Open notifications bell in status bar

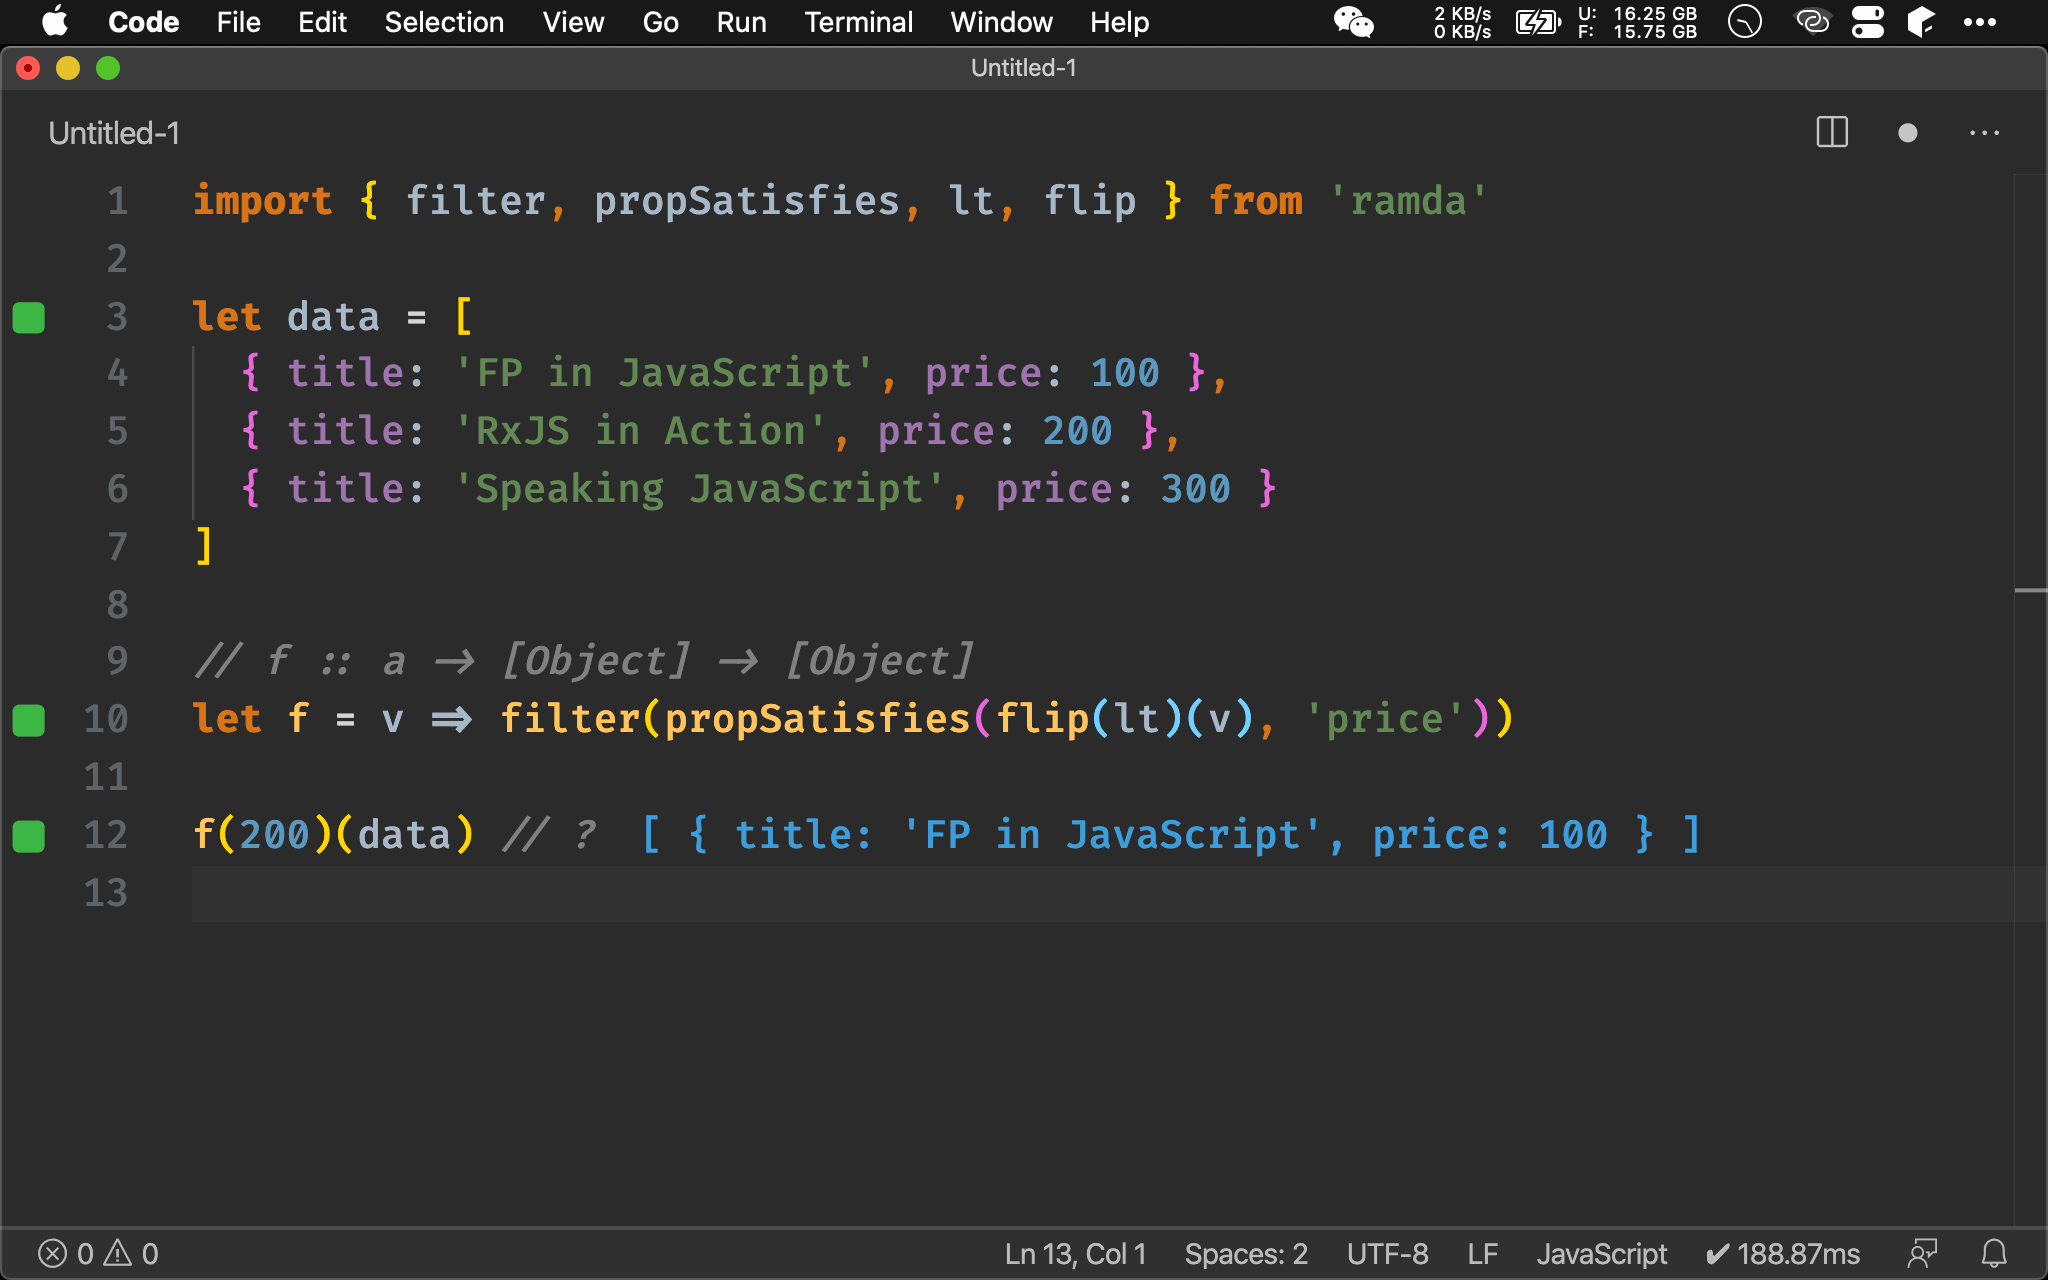[x=1994, y=1253]
